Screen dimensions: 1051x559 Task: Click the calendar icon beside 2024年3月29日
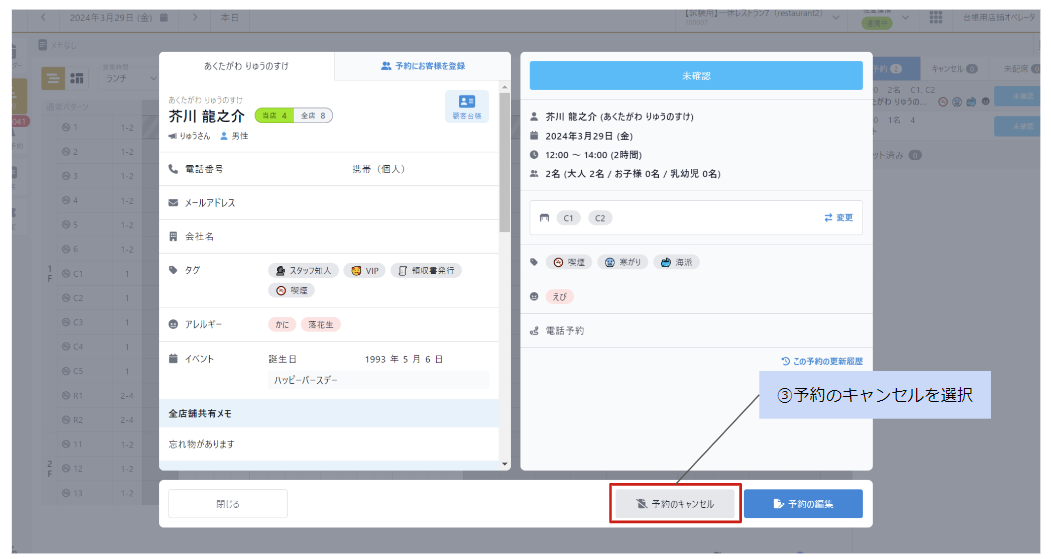pyautogui.click(x=164, y=18)
